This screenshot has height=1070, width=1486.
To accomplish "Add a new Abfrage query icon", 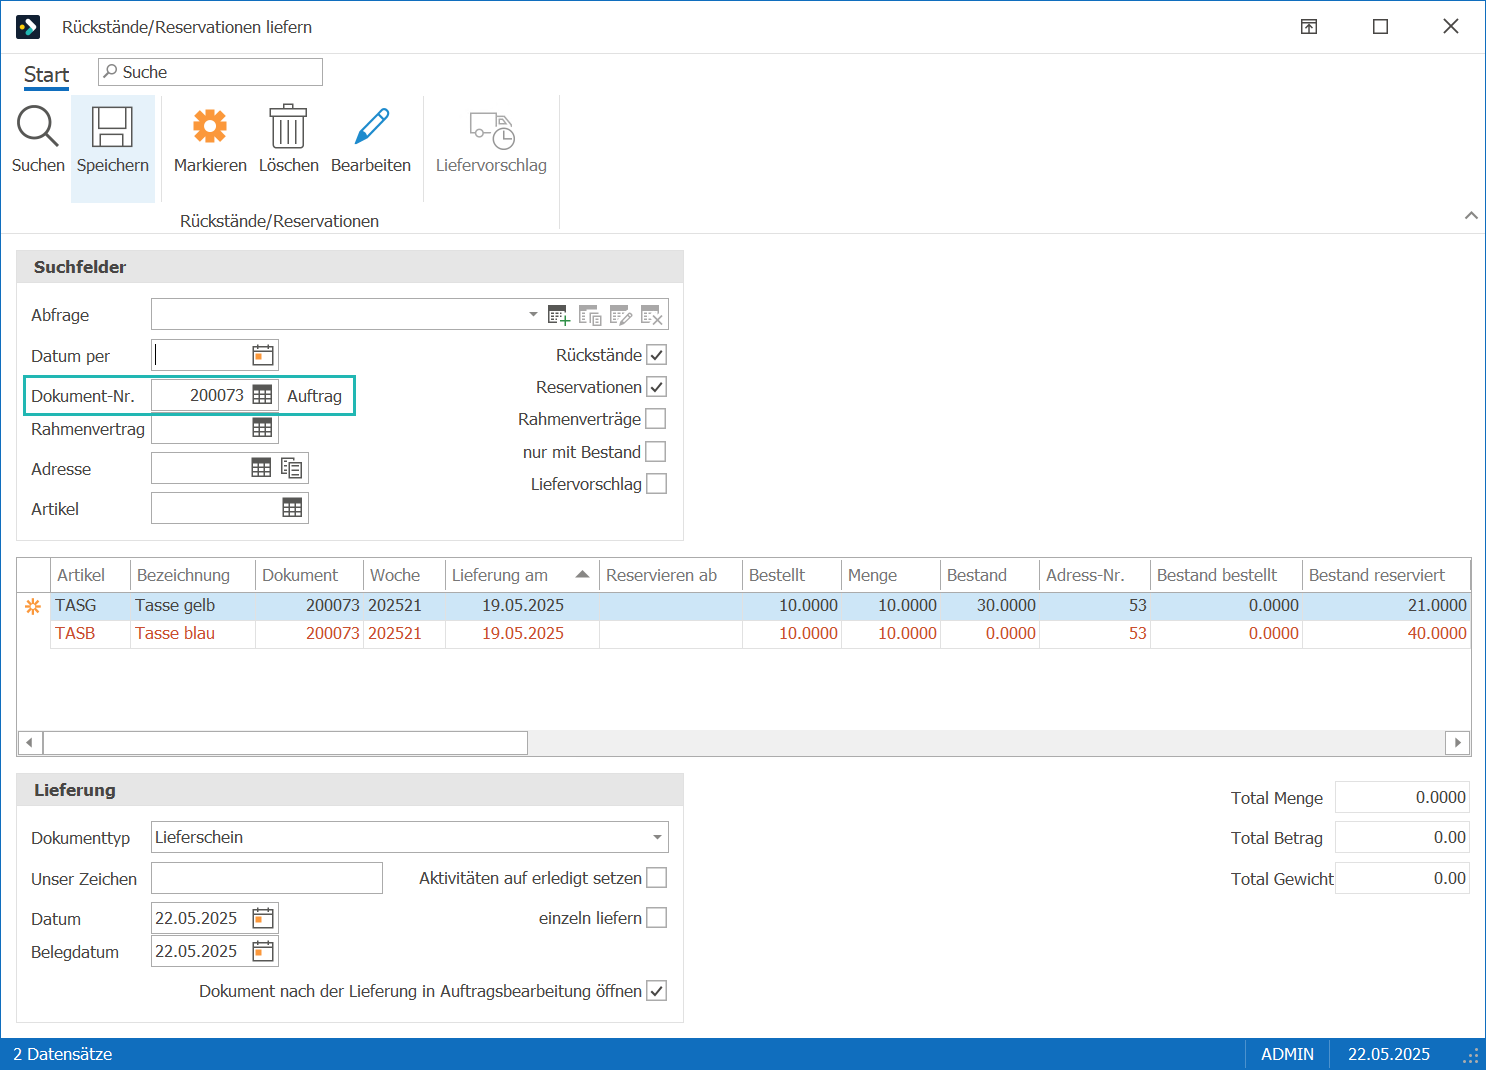I will (558, 315).
